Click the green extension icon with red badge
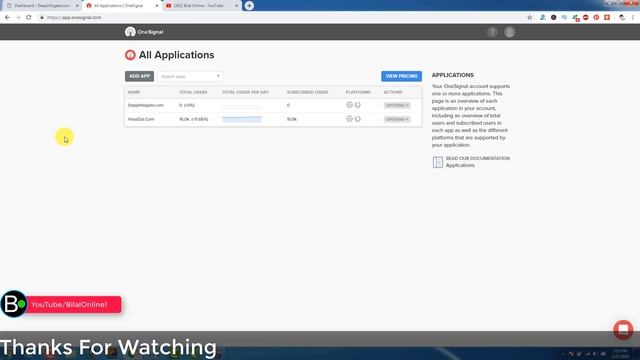This screenshot has height=360, width=640. (575, 18)
